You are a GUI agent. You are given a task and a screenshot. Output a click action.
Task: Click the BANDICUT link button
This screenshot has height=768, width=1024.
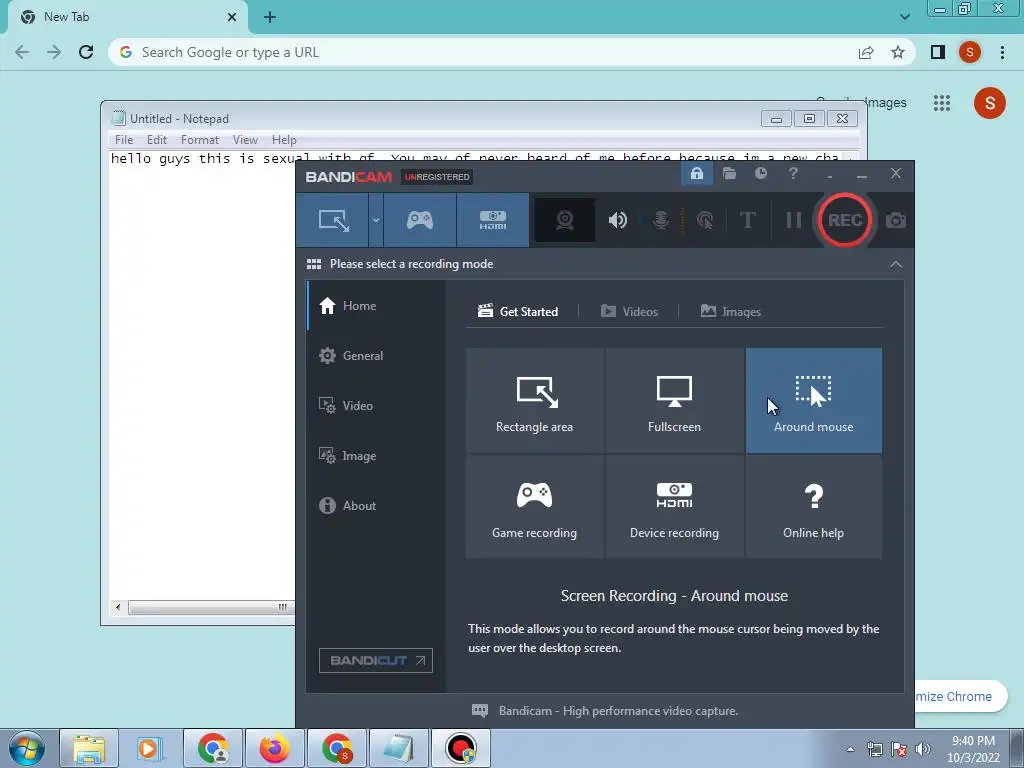[376, 660]
